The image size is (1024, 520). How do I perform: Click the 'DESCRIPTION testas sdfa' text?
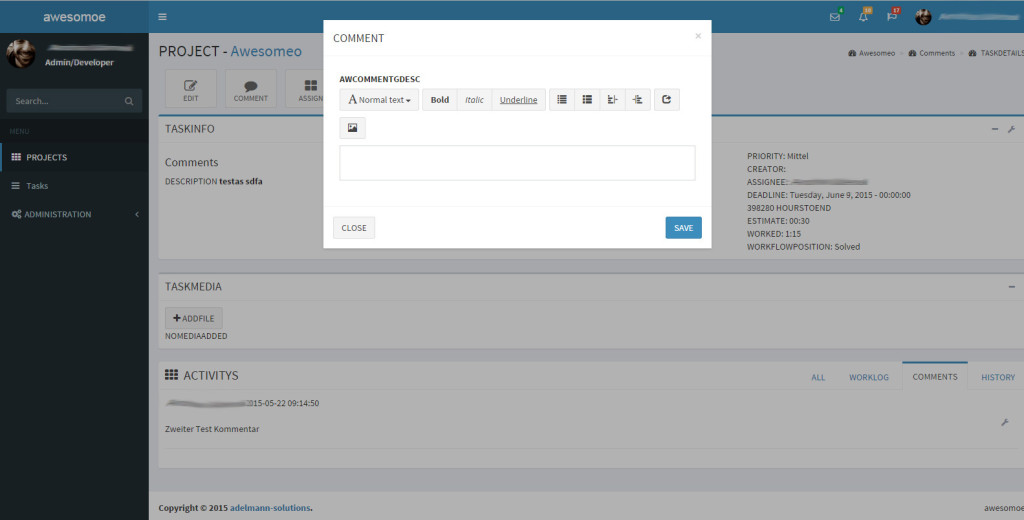pyautogui.click(x=214, y=181)
